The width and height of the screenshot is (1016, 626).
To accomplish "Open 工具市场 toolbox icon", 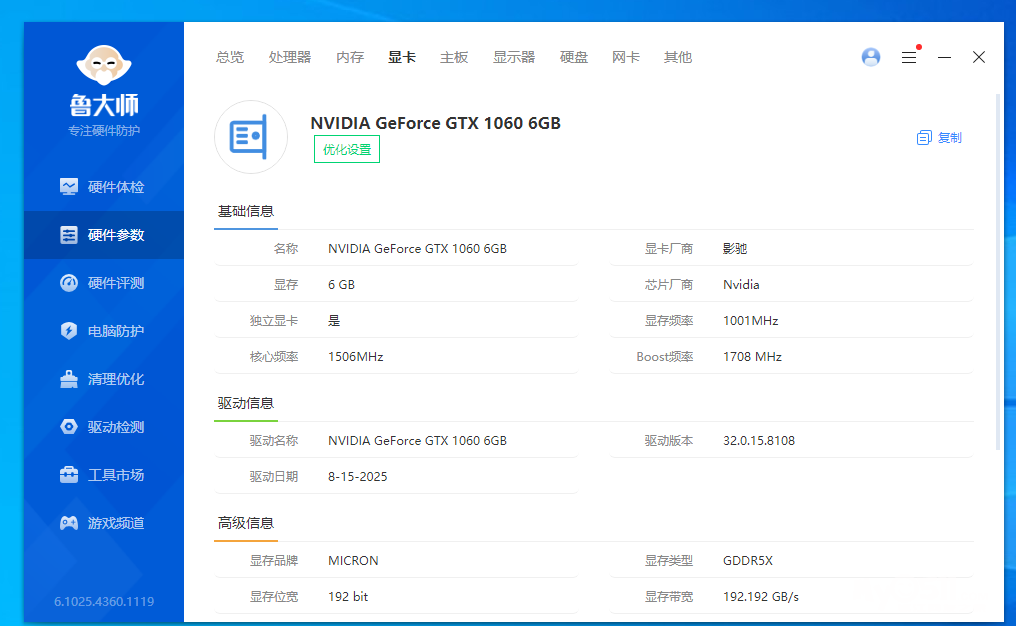I will coord(69,475).
